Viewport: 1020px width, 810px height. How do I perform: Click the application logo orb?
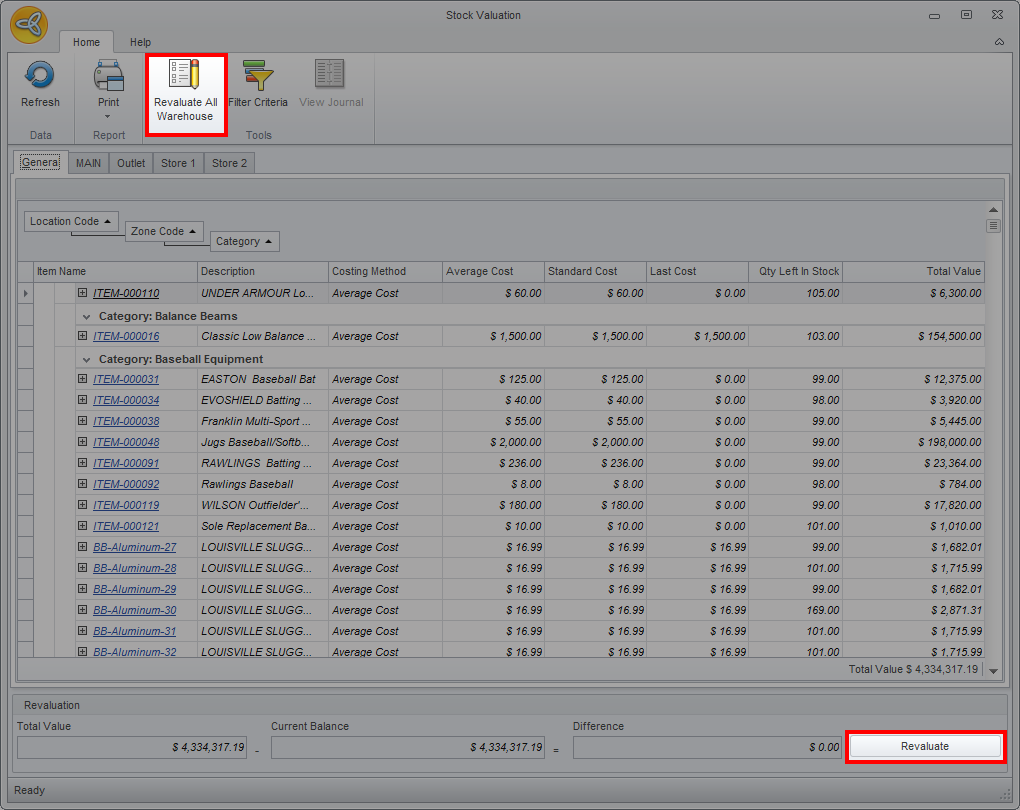tap(29, 26)
